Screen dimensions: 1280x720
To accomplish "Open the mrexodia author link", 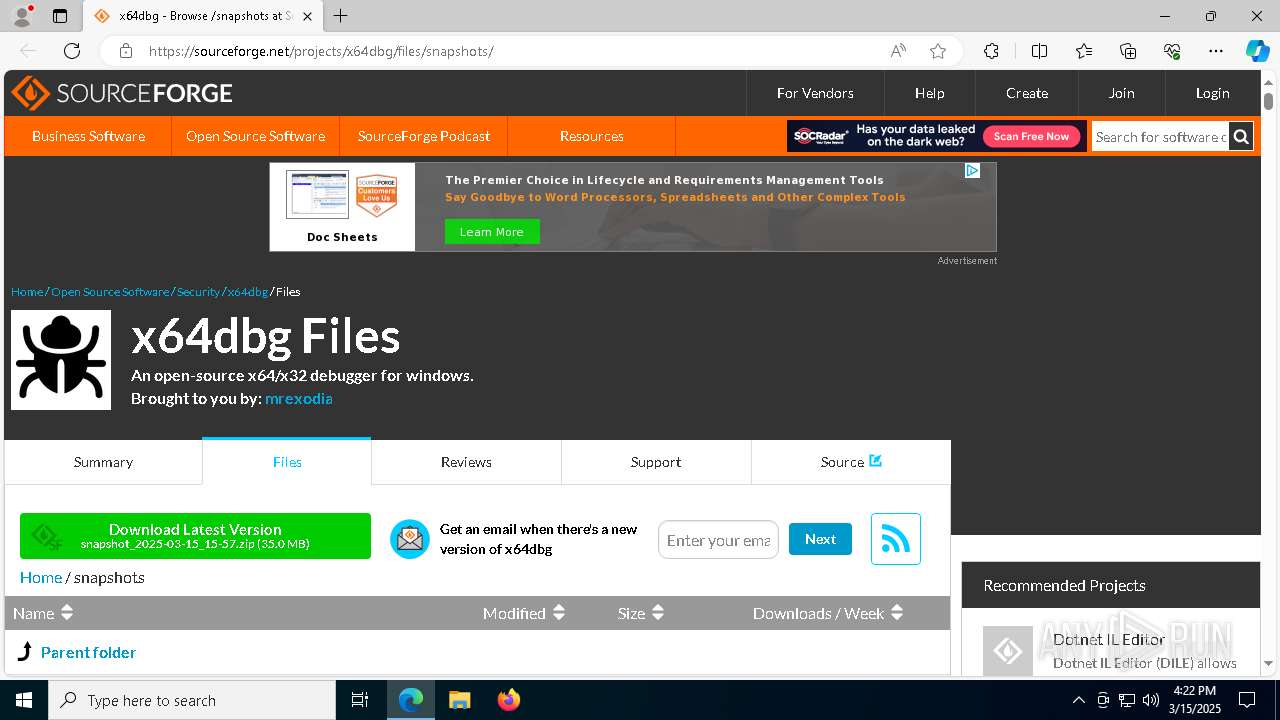I will [298, 398].
